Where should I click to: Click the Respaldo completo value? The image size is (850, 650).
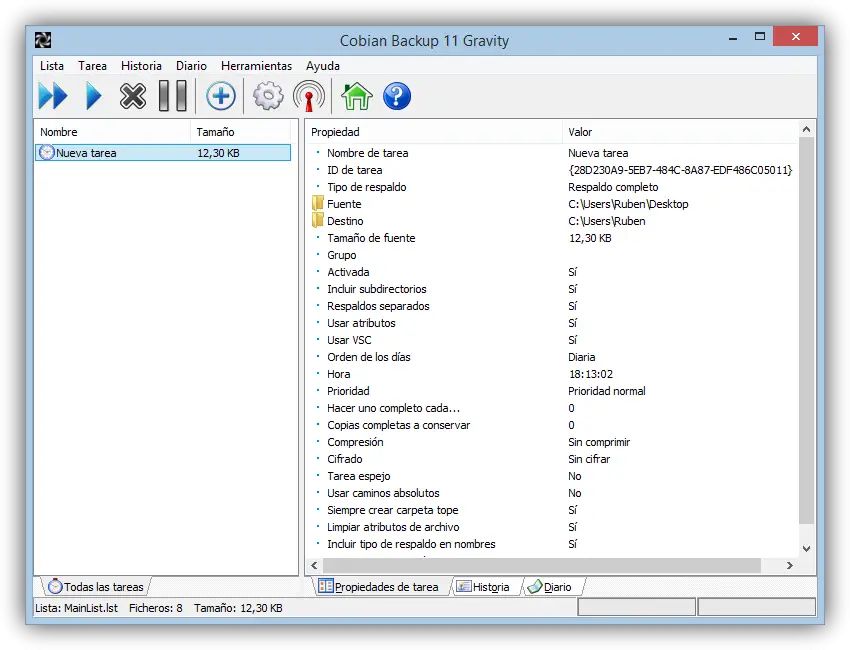coord(613,187)
